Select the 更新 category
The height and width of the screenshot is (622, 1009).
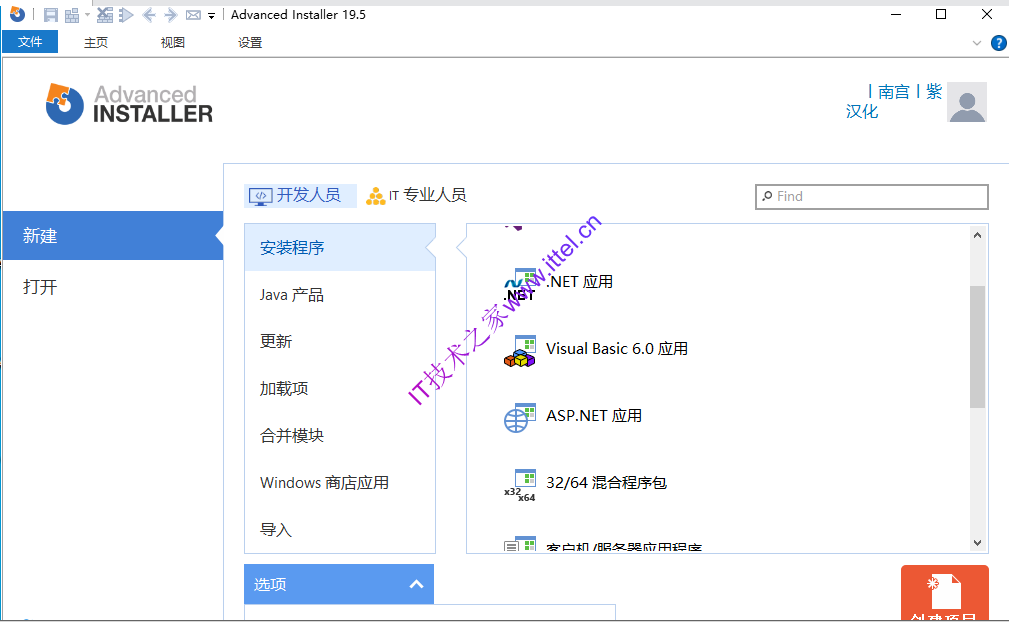click(340, 342)
